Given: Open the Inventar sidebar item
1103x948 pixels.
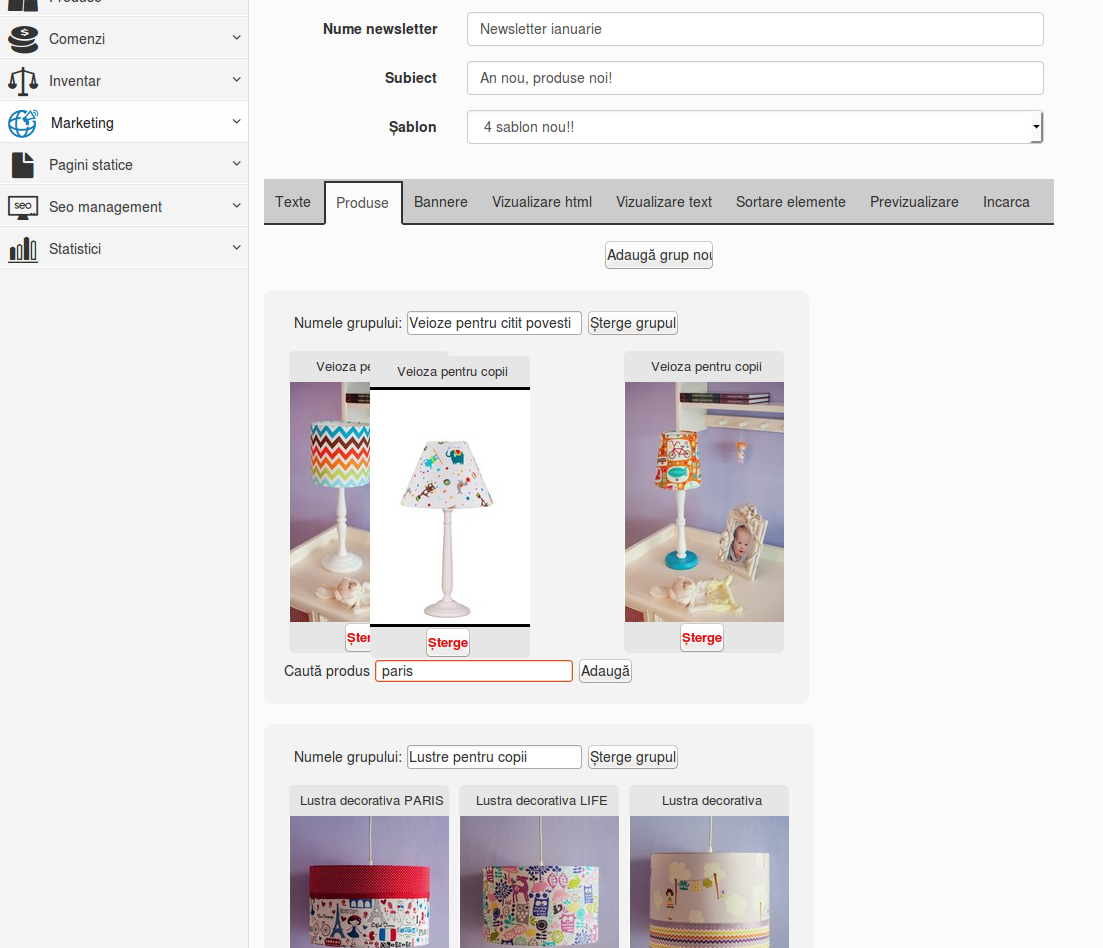Looking at the screenshot, I should pos(124,81).
